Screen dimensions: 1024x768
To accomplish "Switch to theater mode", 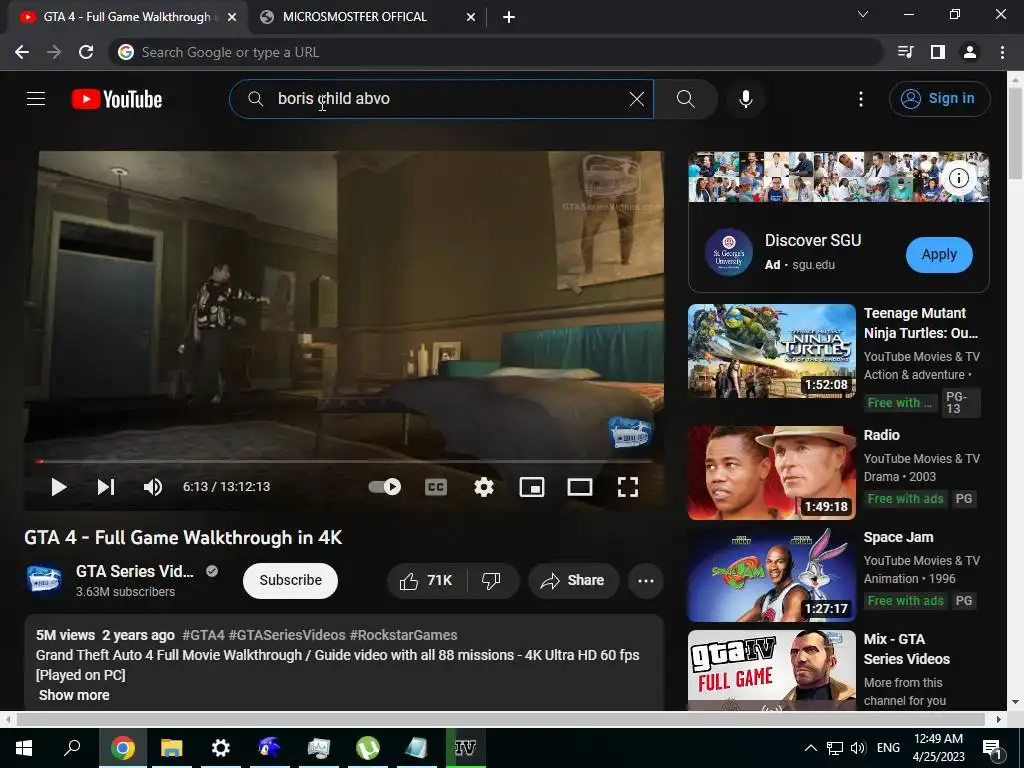I will (x=579, y=487).
